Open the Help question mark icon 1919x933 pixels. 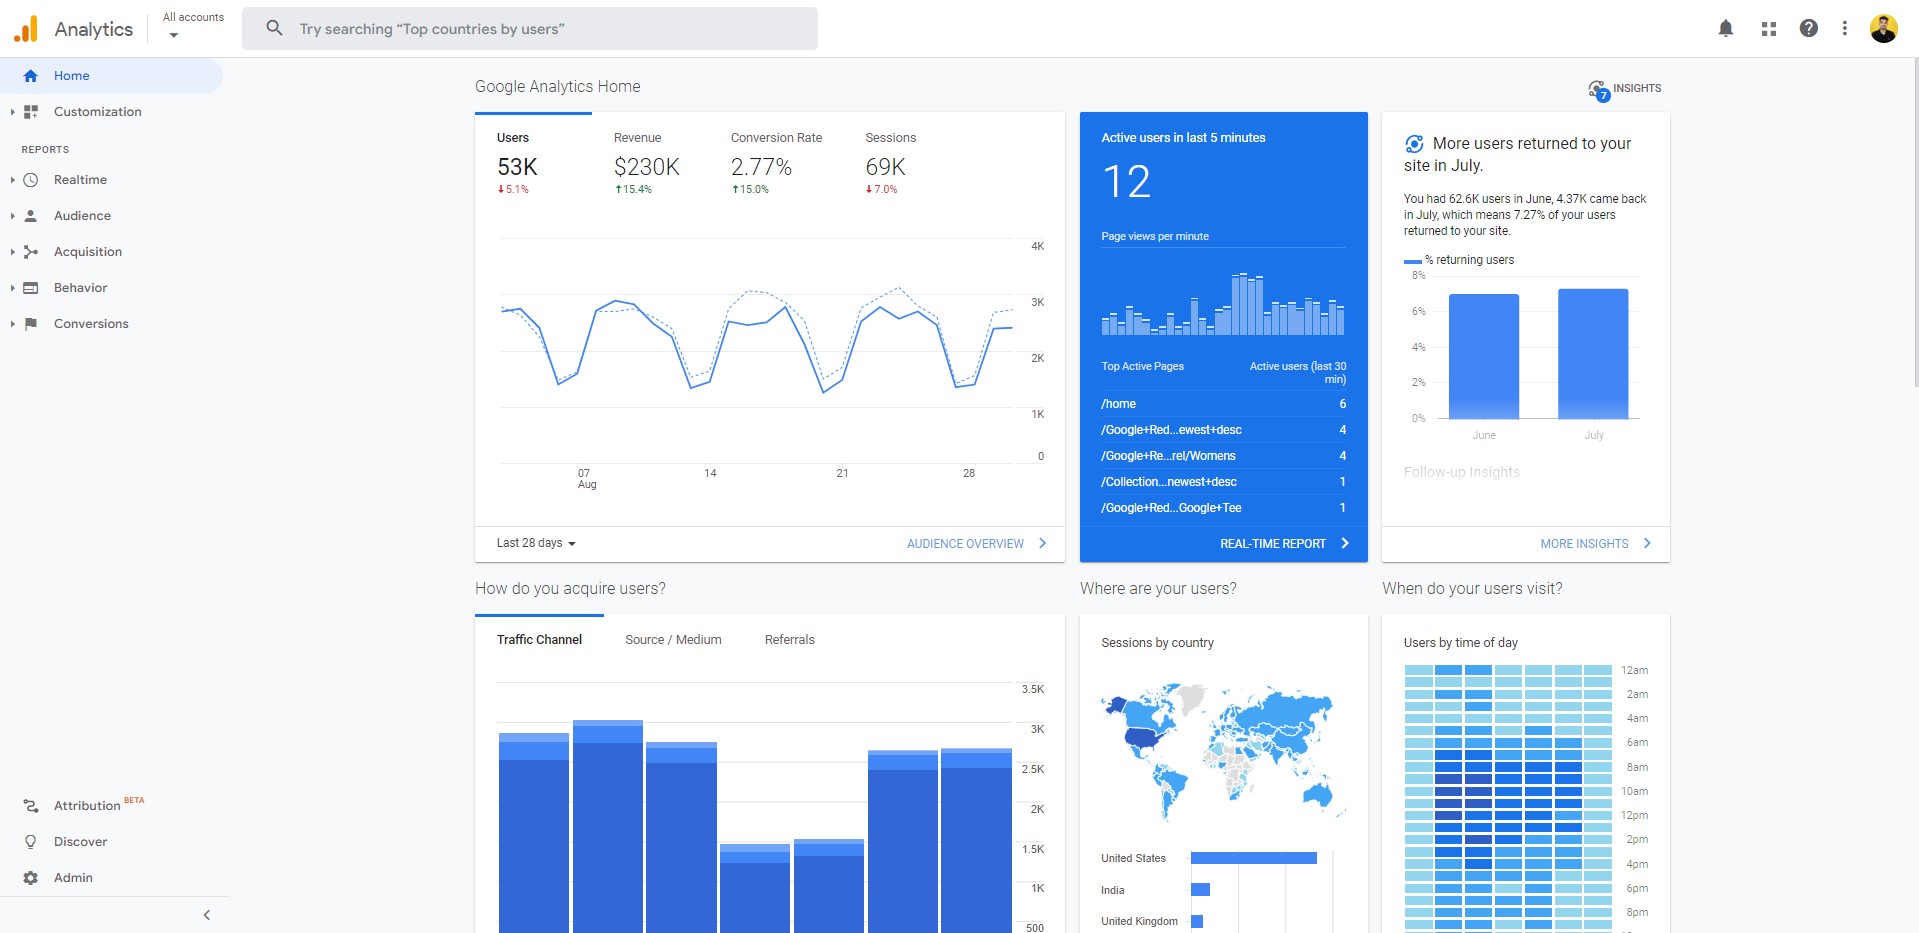coord(1809,28)
